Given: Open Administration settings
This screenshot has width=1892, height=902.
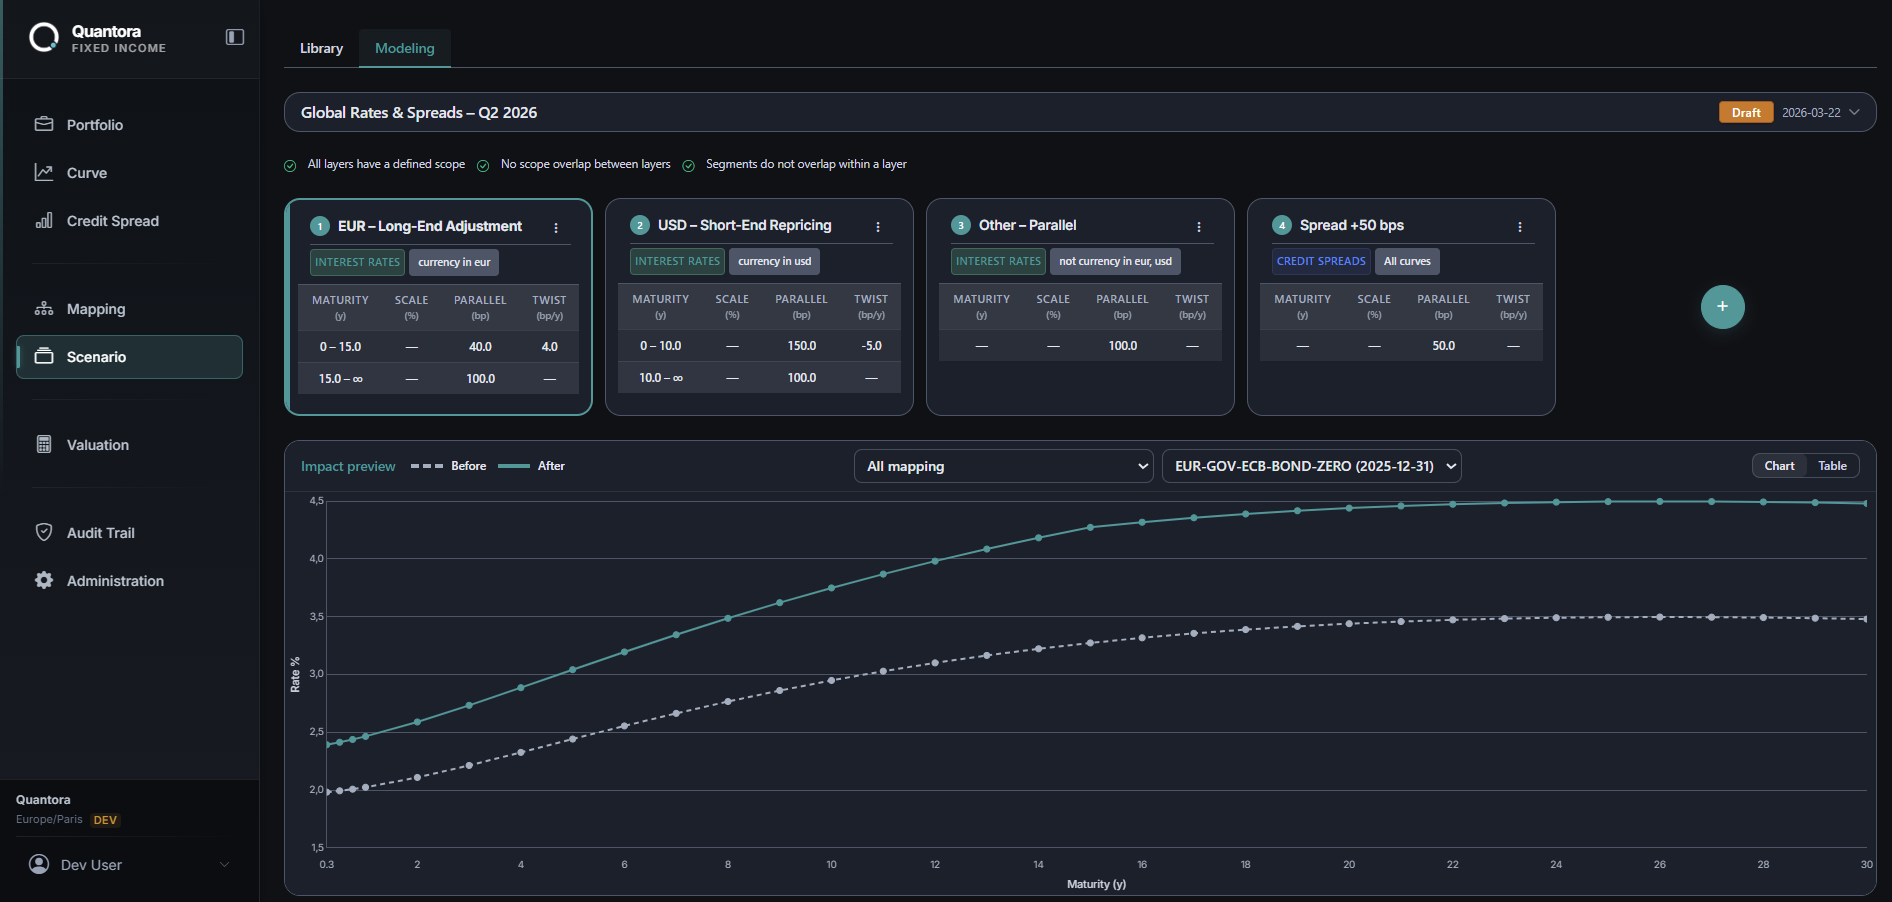Looking at the screenshot, I should point(115,581).
